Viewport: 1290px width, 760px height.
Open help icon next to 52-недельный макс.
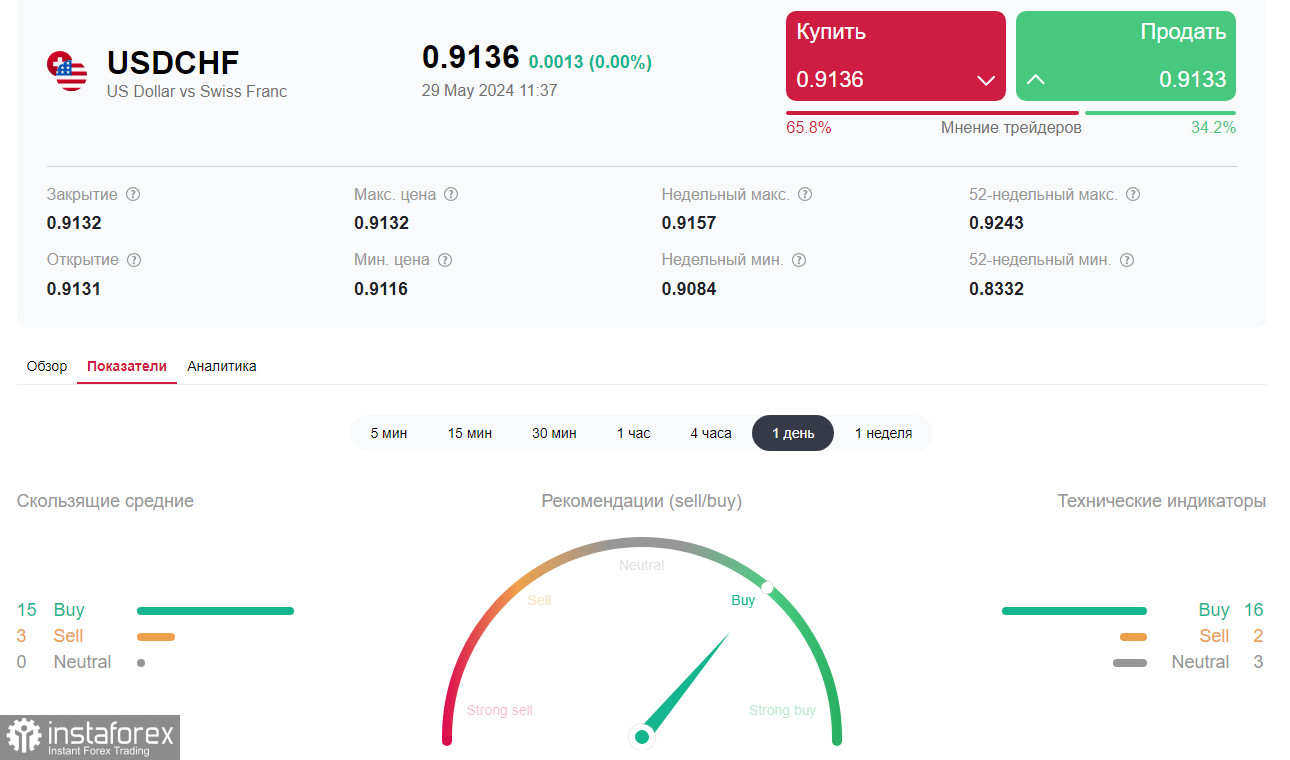tap(1133, 194)
